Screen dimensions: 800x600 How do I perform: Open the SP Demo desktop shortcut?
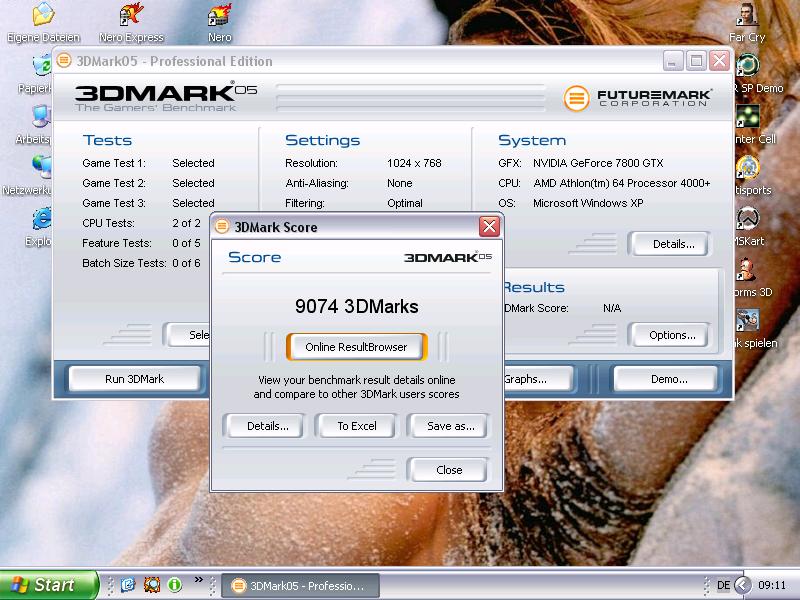coord(759,74)
